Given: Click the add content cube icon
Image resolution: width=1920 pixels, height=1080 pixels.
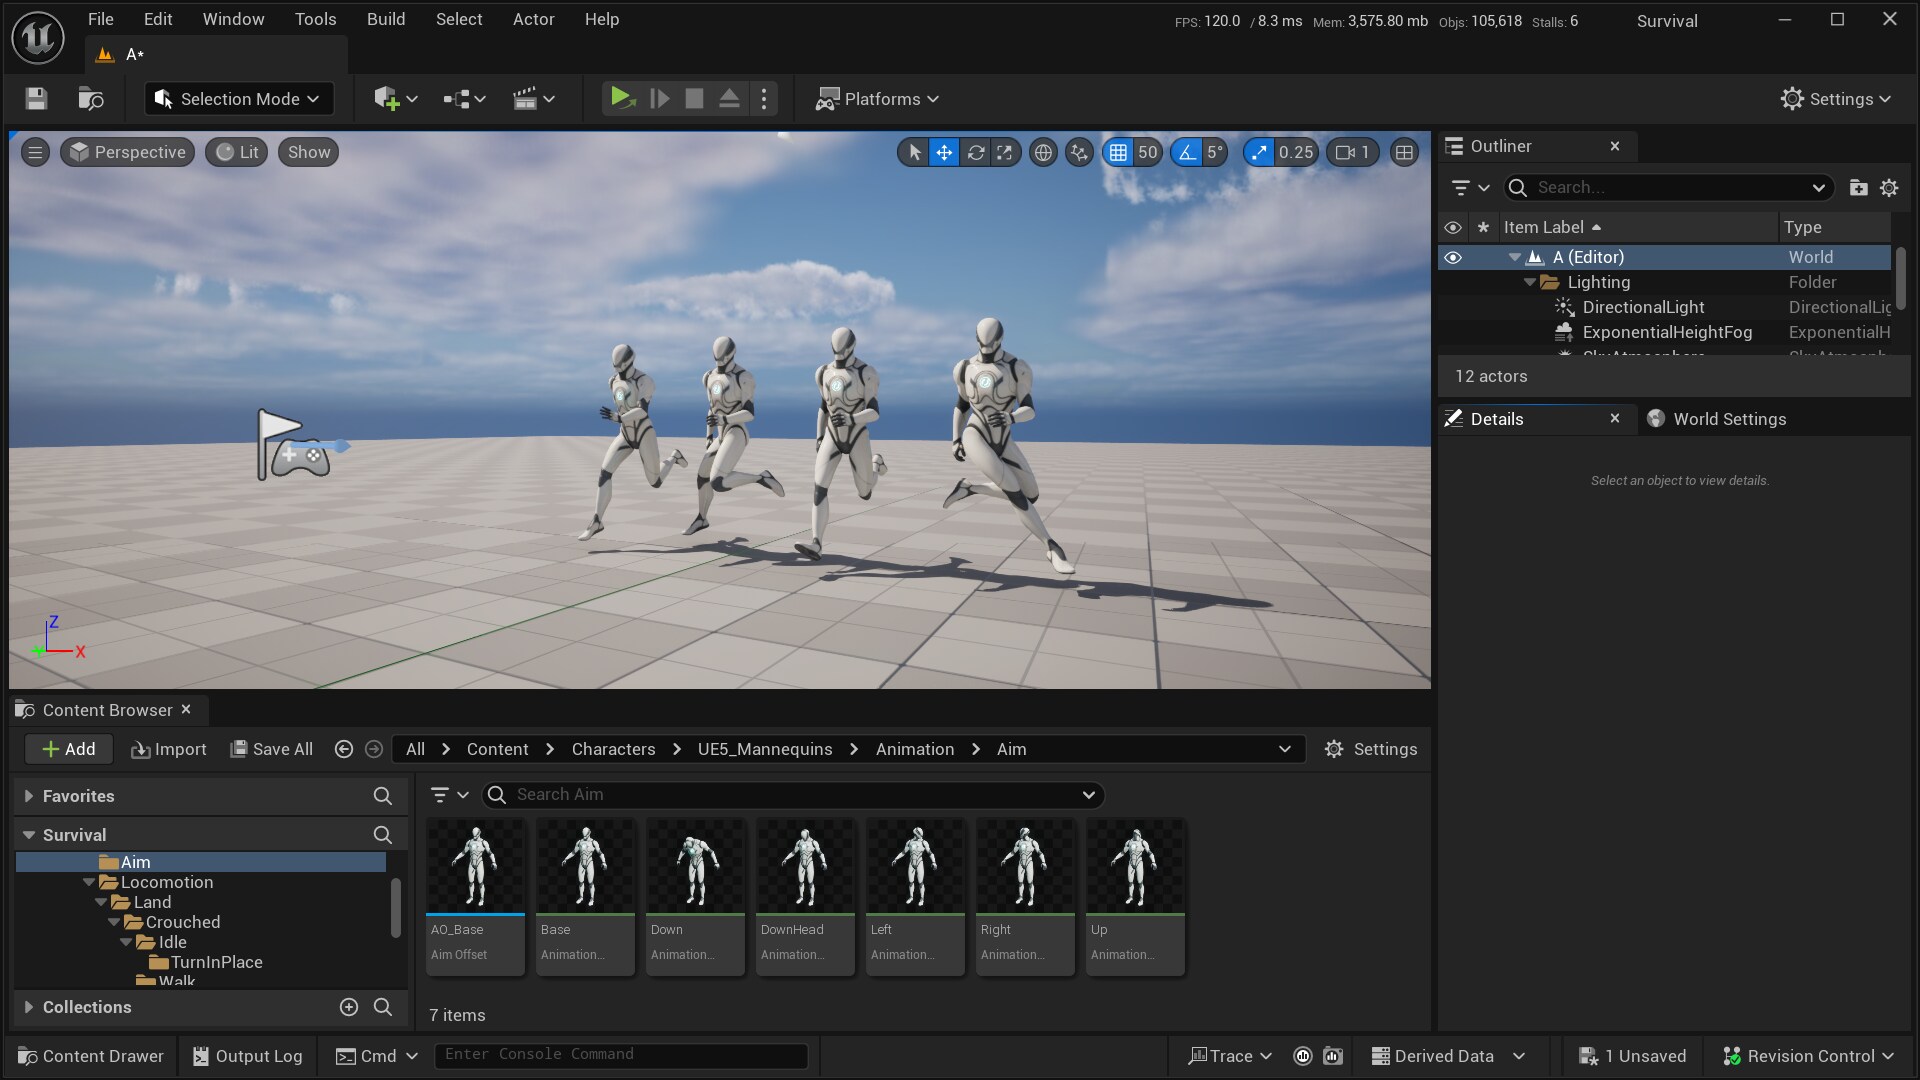Looking at the screenshot, I should pos(387,98).
